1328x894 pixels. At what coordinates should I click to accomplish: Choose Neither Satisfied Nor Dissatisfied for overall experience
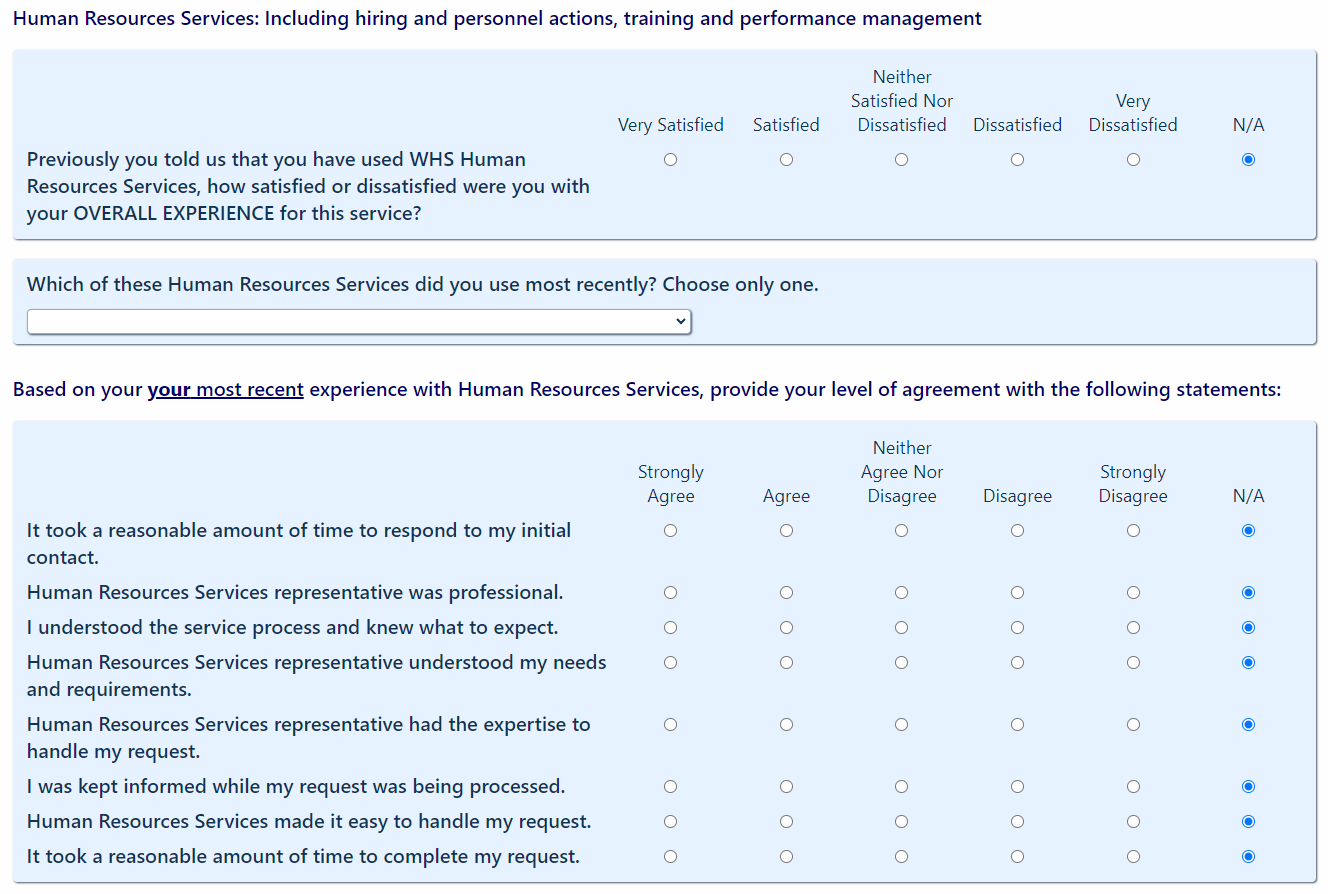click(x=901, y=160)
